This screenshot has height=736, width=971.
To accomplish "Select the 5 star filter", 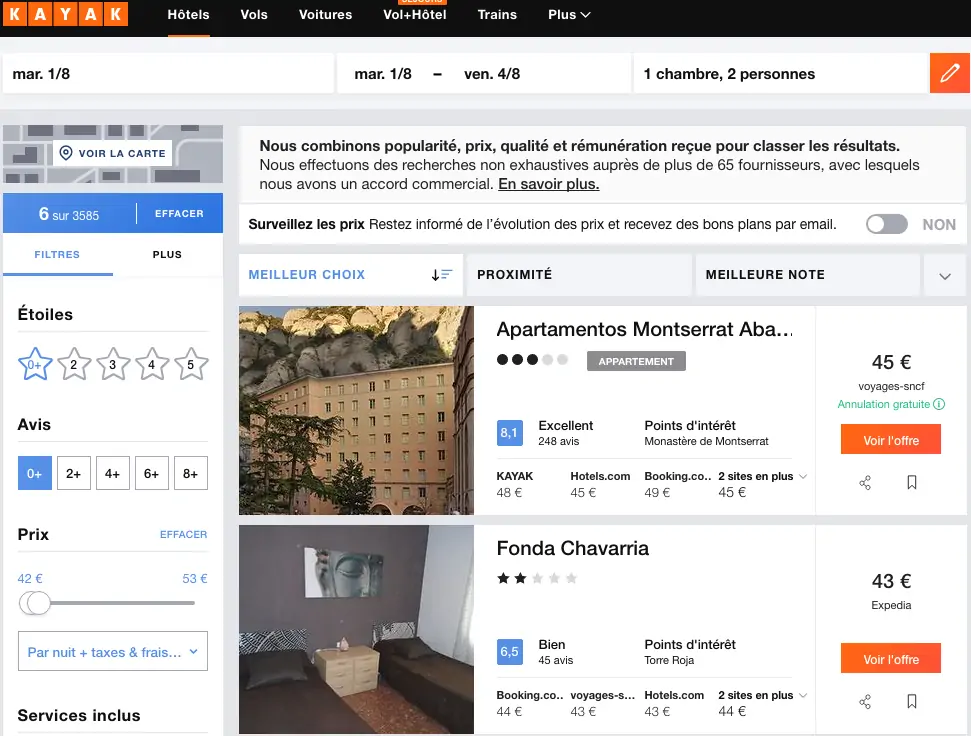I will pos(191,364).
